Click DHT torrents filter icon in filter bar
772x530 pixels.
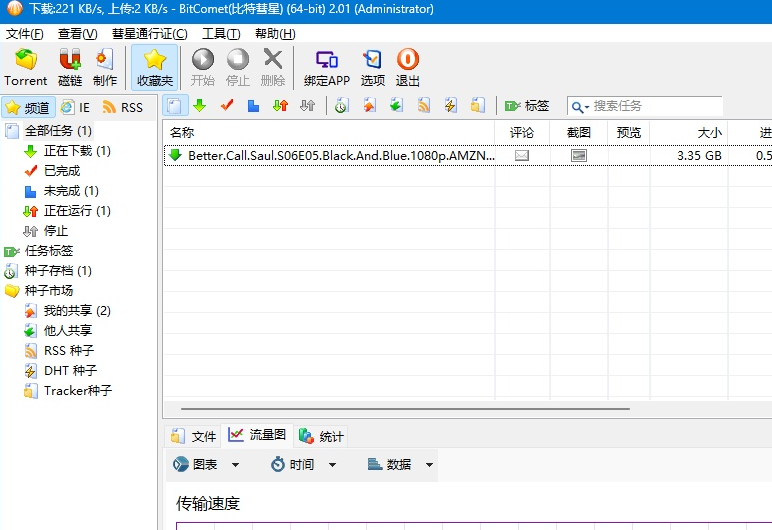click(450, 105)
